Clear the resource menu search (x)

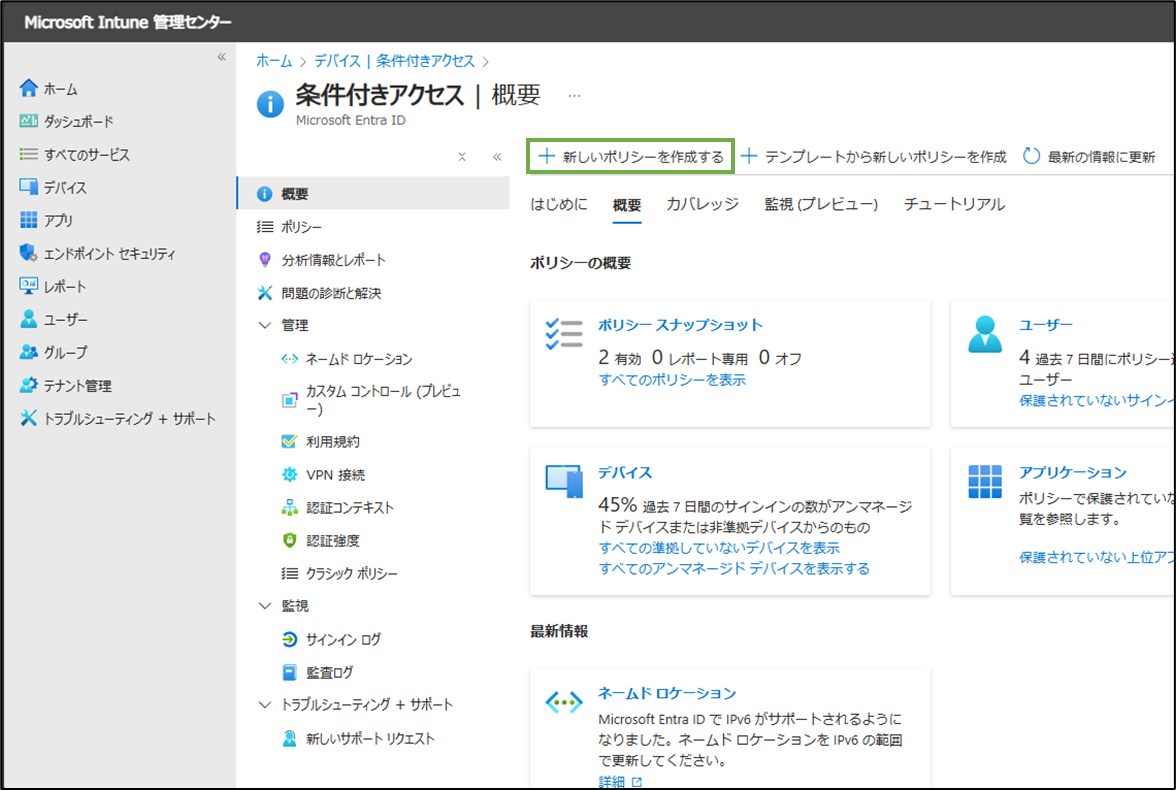462,157
